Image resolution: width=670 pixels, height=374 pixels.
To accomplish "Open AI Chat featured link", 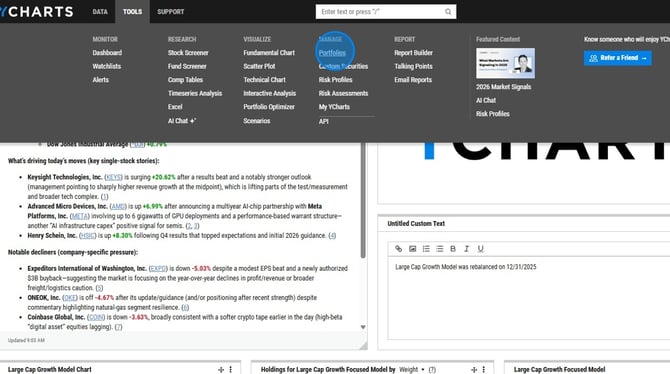I will [486, 100].
